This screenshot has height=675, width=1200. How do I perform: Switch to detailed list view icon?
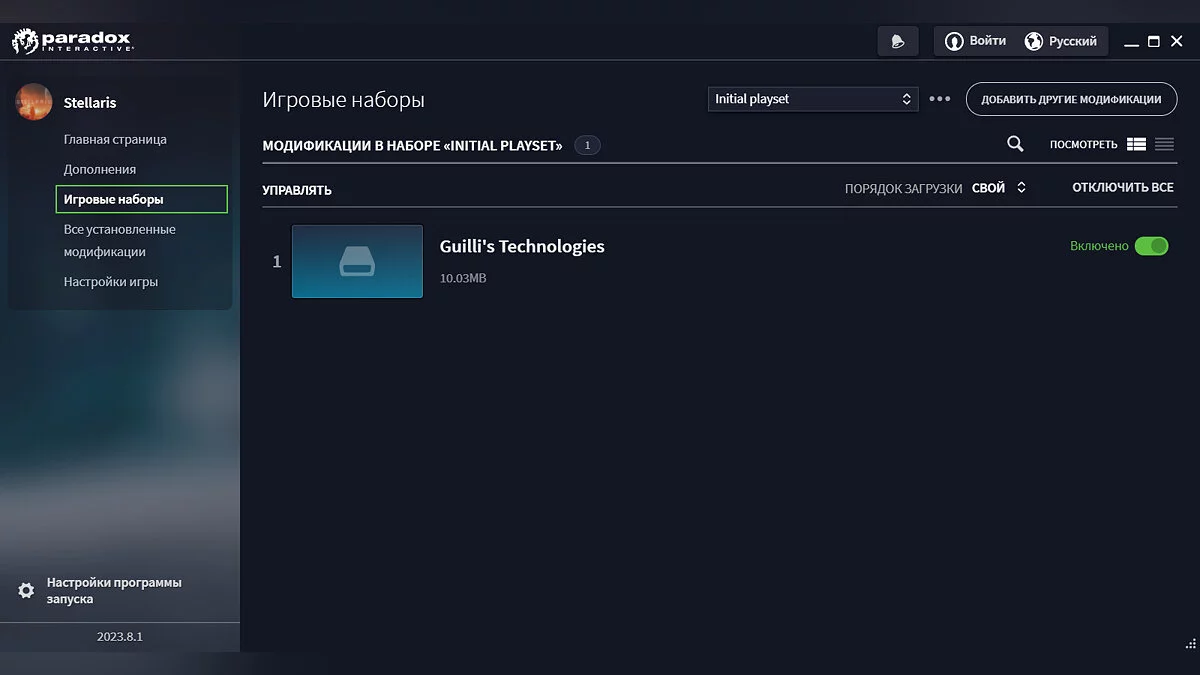[1136, 144]
